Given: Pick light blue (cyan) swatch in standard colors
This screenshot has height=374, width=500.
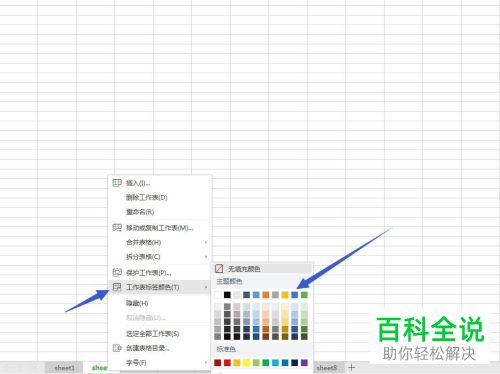Looking at the screenshot, I should click(275, 362).
